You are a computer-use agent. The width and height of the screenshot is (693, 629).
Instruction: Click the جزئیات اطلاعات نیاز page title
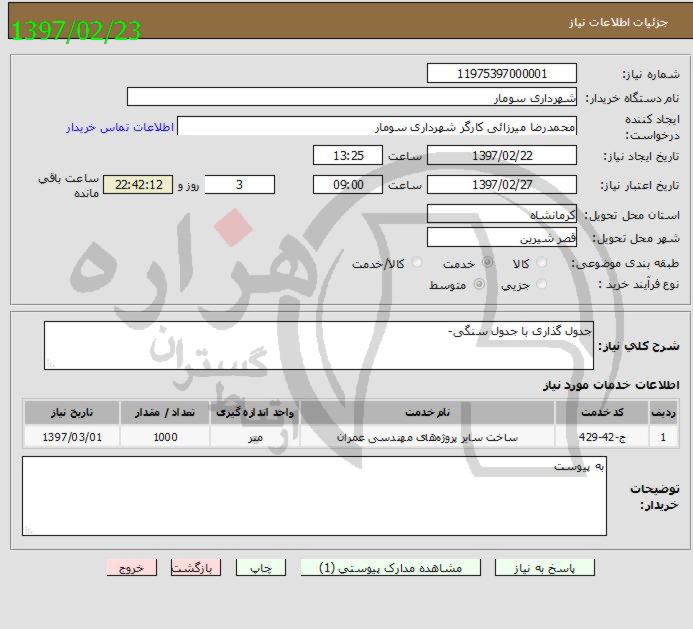(618, 22)
